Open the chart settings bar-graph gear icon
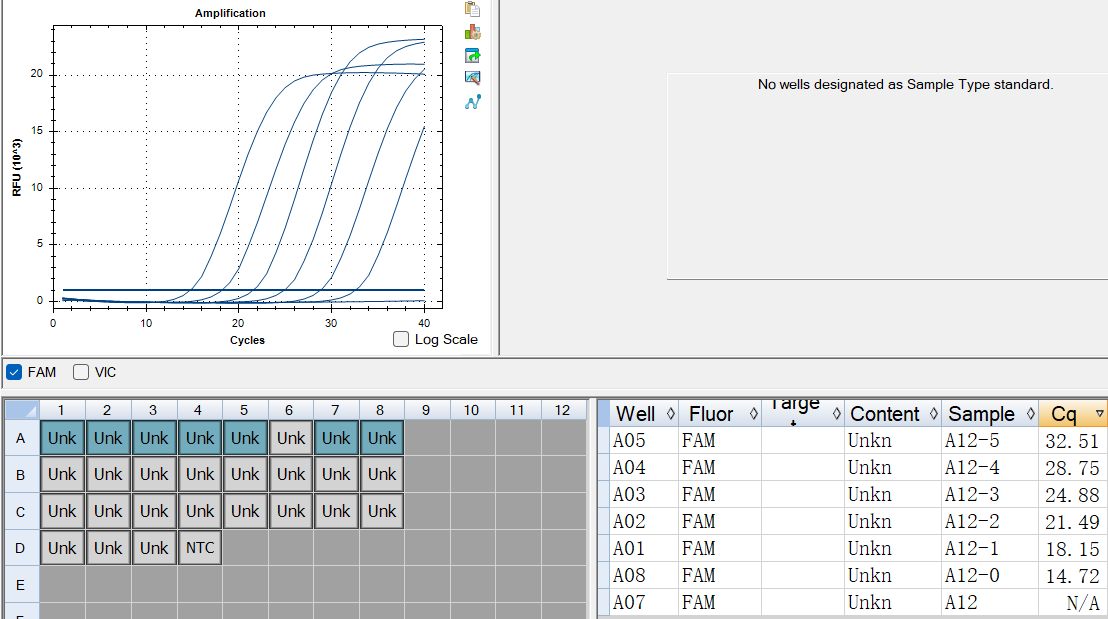This screenshot has width=1108, height=619. click(472, 32)
